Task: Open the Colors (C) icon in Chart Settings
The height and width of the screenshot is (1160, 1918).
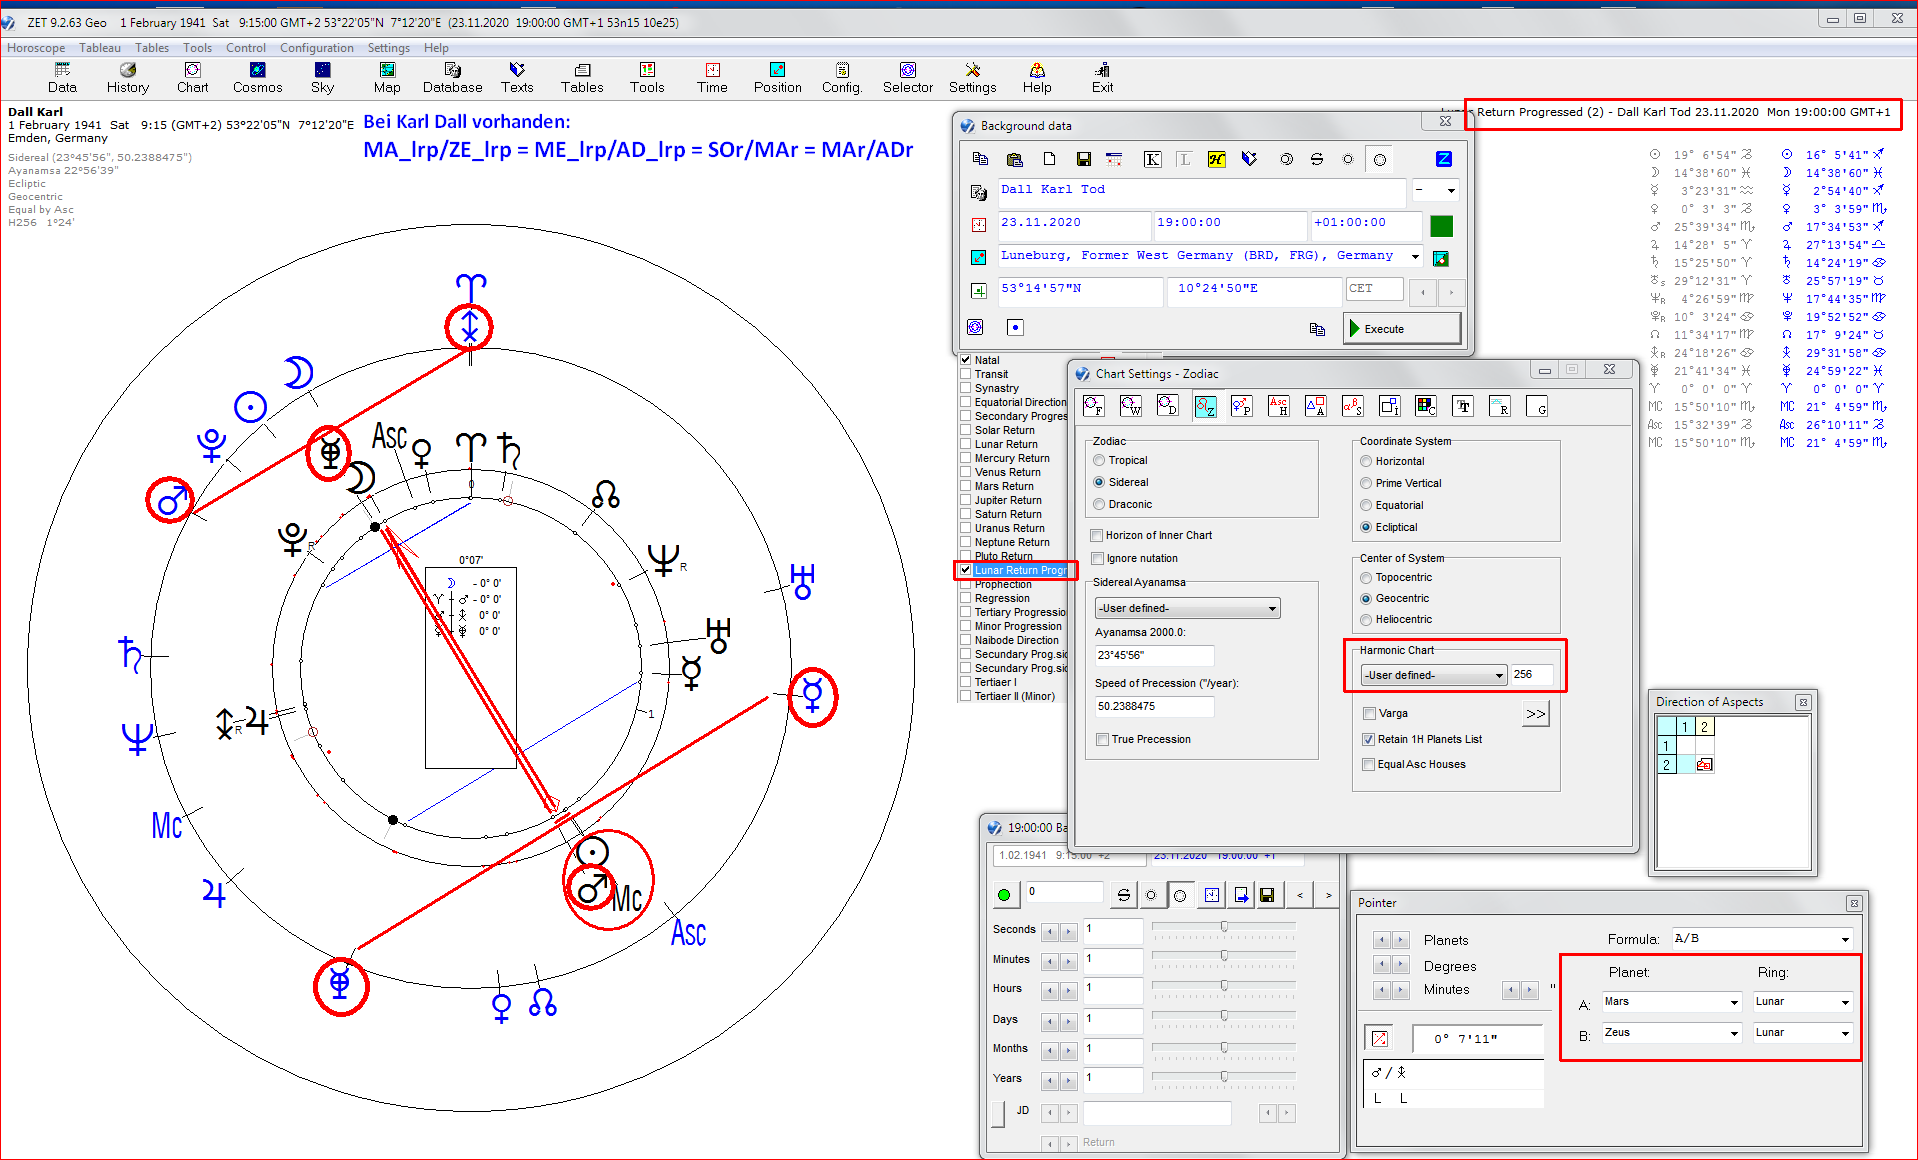Action: point(1426,406)
